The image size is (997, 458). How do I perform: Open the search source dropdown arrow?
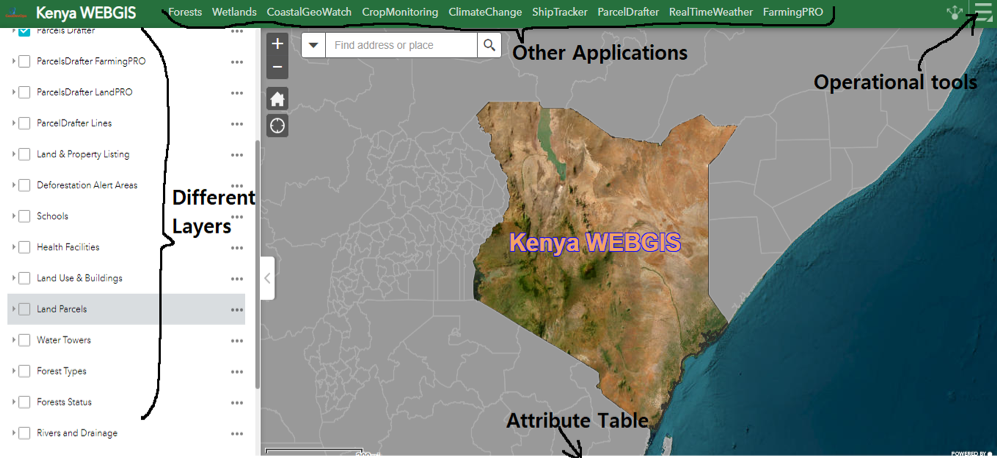coord(313,45)
